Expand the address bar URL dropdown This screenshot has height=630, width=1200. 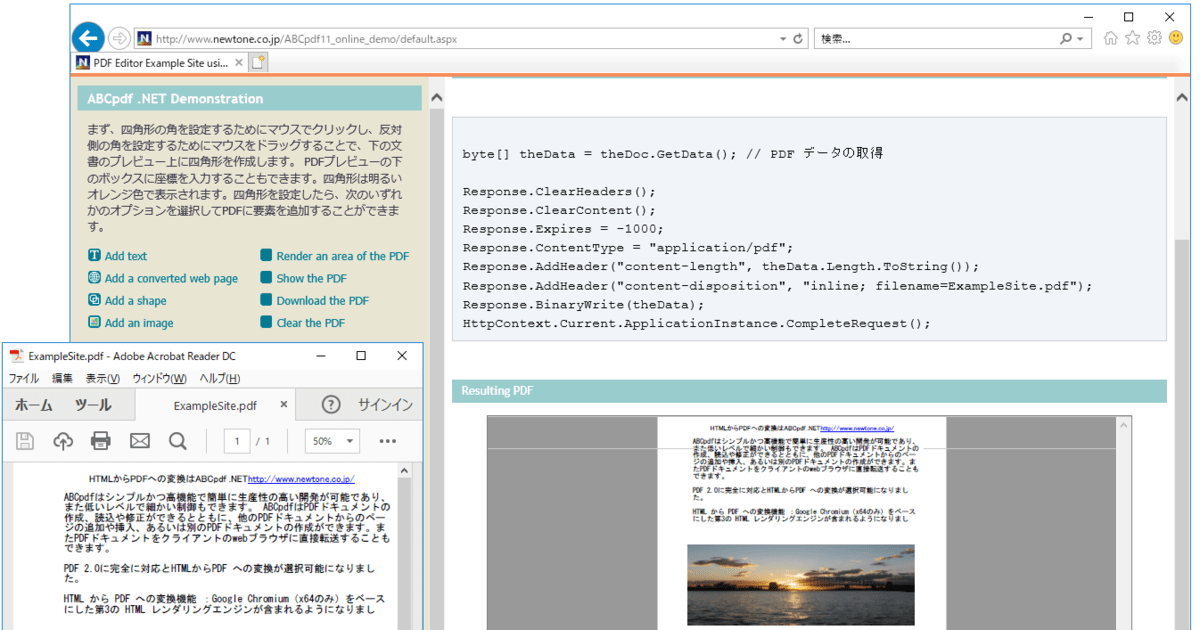coord(783,37)
